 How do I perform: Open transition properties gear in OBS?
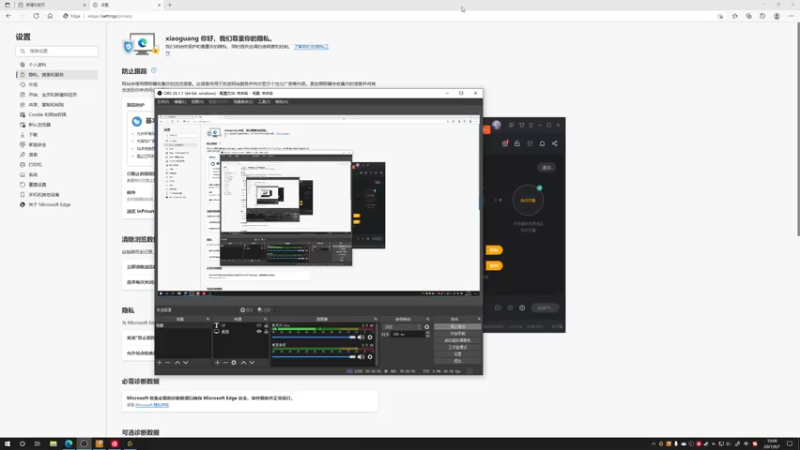(427, 327)
